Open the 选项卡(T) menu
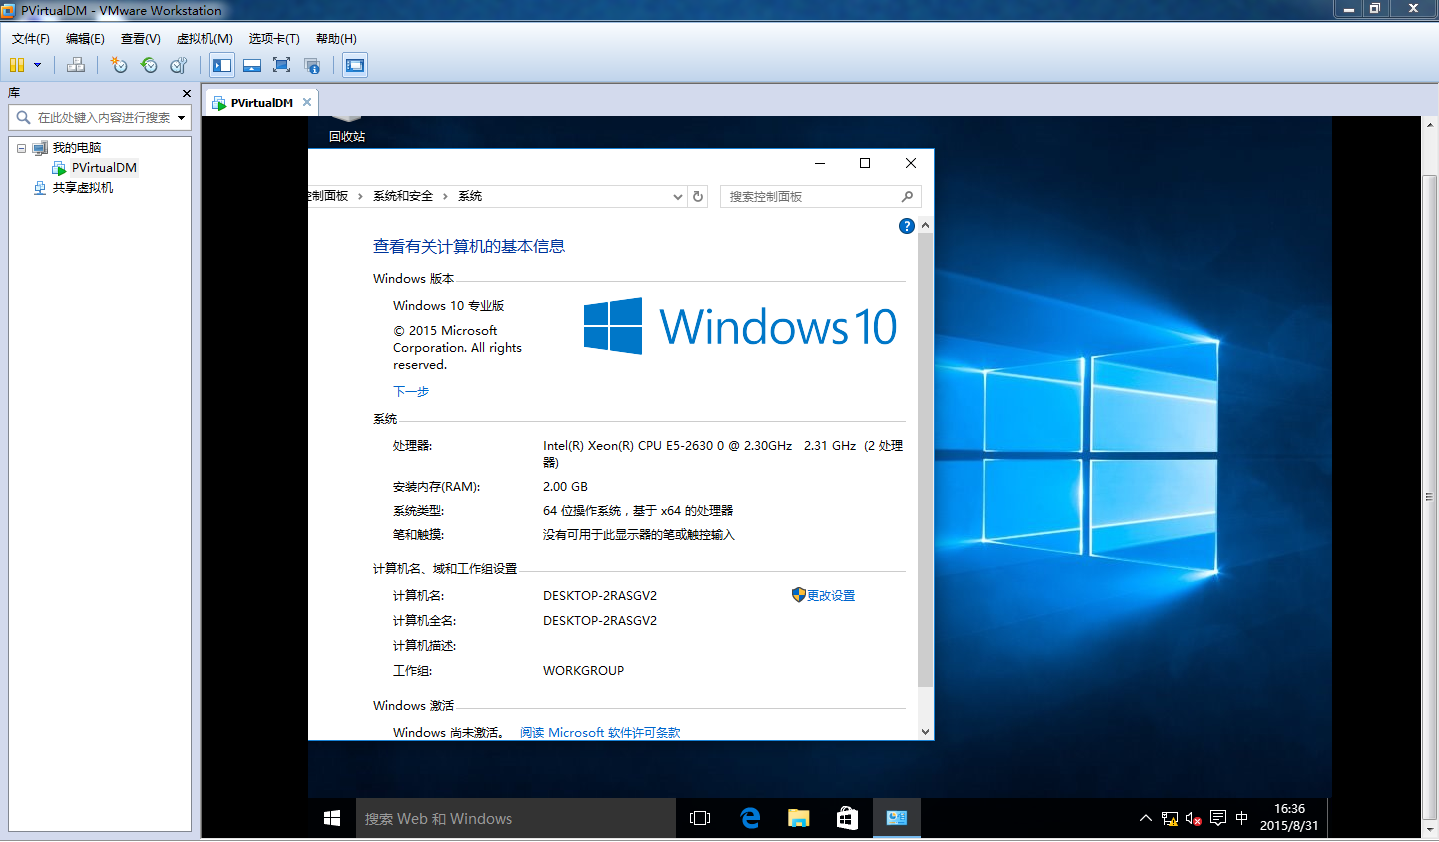The height and width of the screenshot is (842, 1439). (x=274, y=39)
